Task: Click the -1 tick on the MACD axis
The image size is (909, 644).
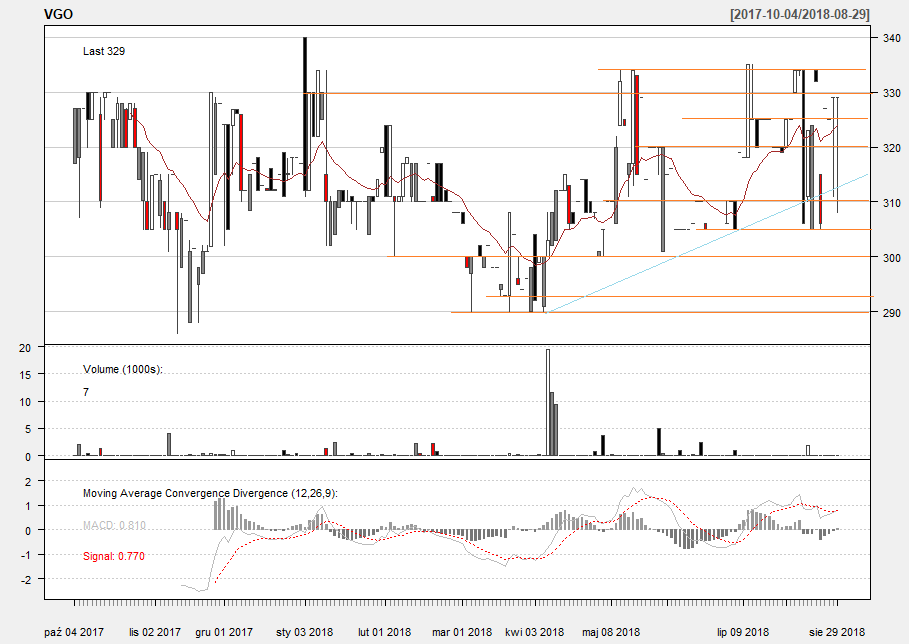Action: (x=25, y=555)
